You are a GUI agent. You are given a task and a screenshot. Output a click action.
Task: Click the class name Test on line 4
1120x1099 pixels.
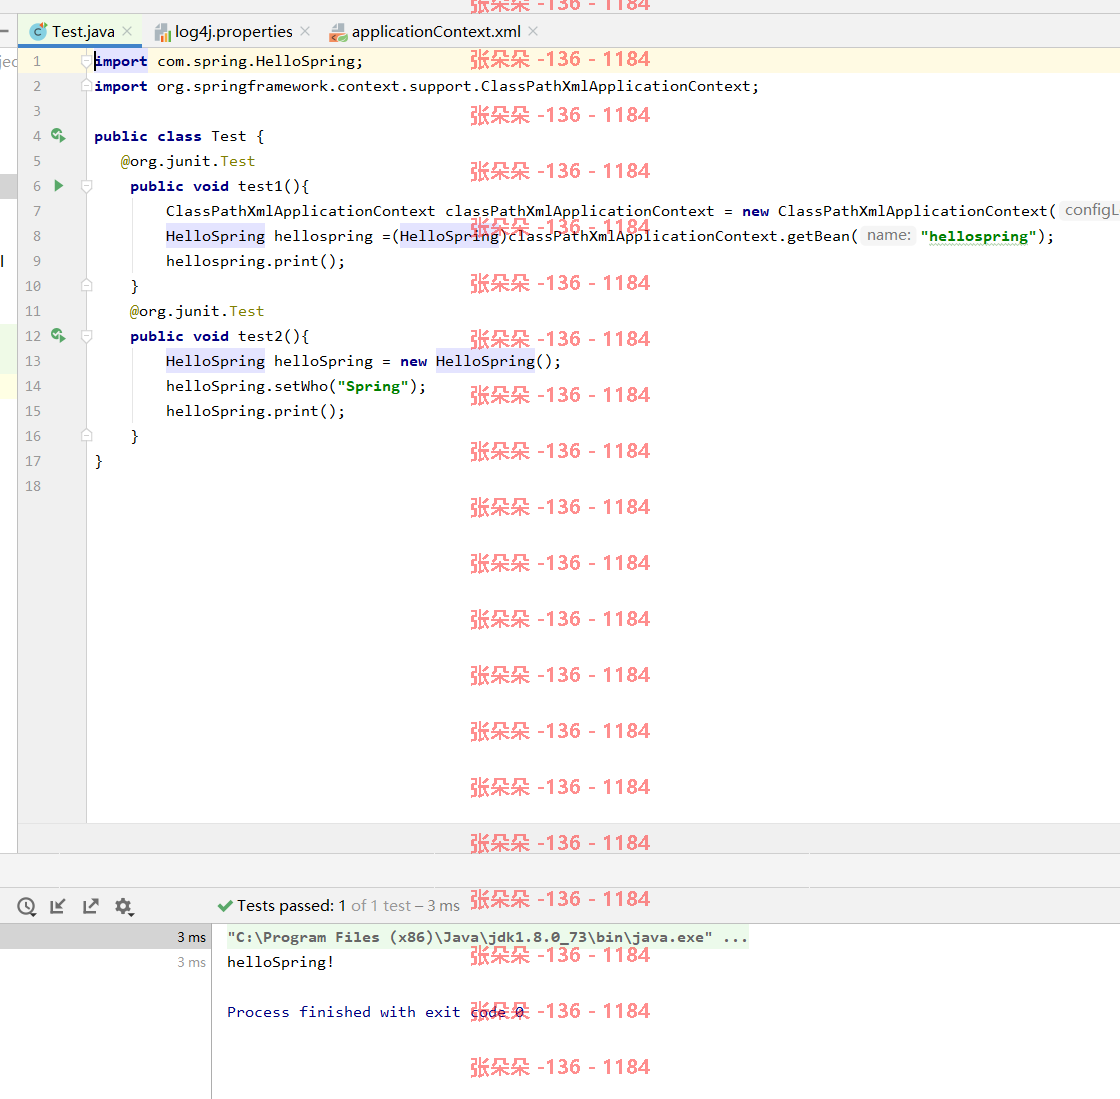click(x=229, y=136)
